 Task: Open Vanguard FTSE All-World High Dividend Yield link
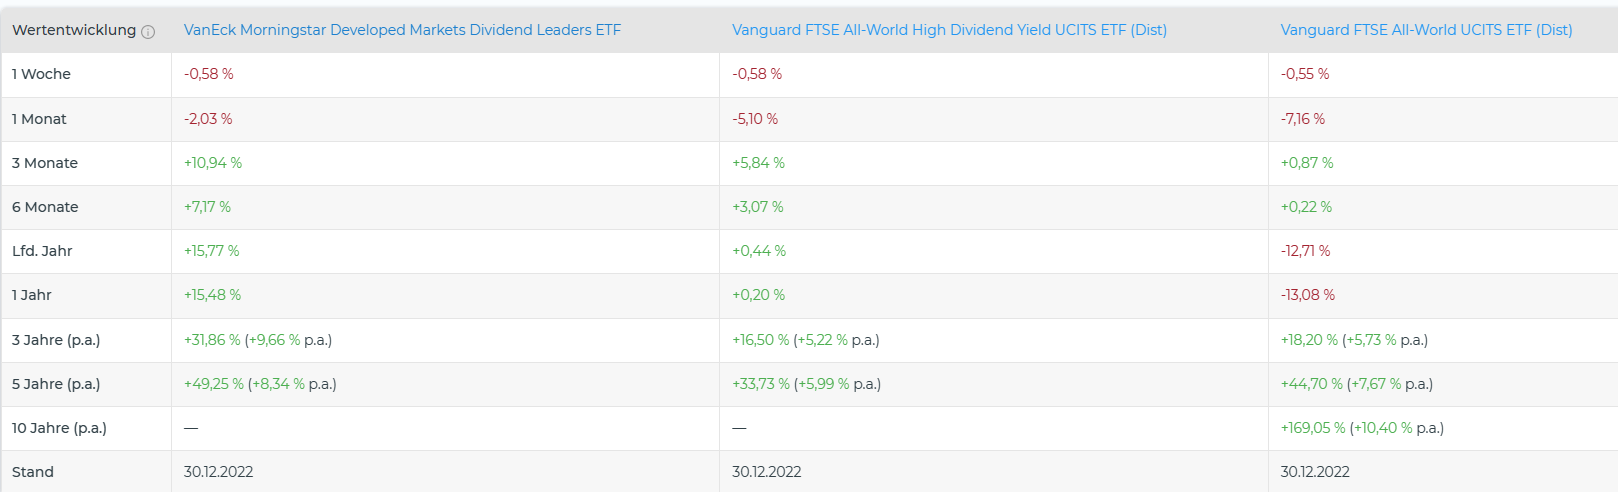[949, 30]
